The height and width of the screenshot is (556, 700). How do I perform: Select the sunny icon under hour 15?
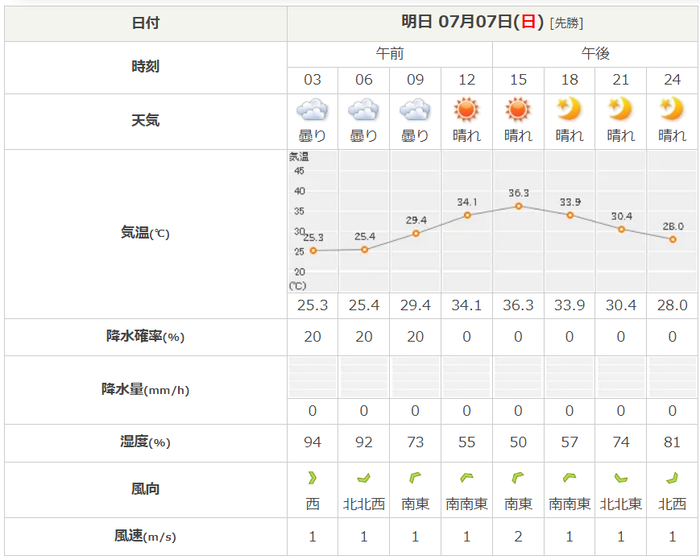click(x=518, y=109)
